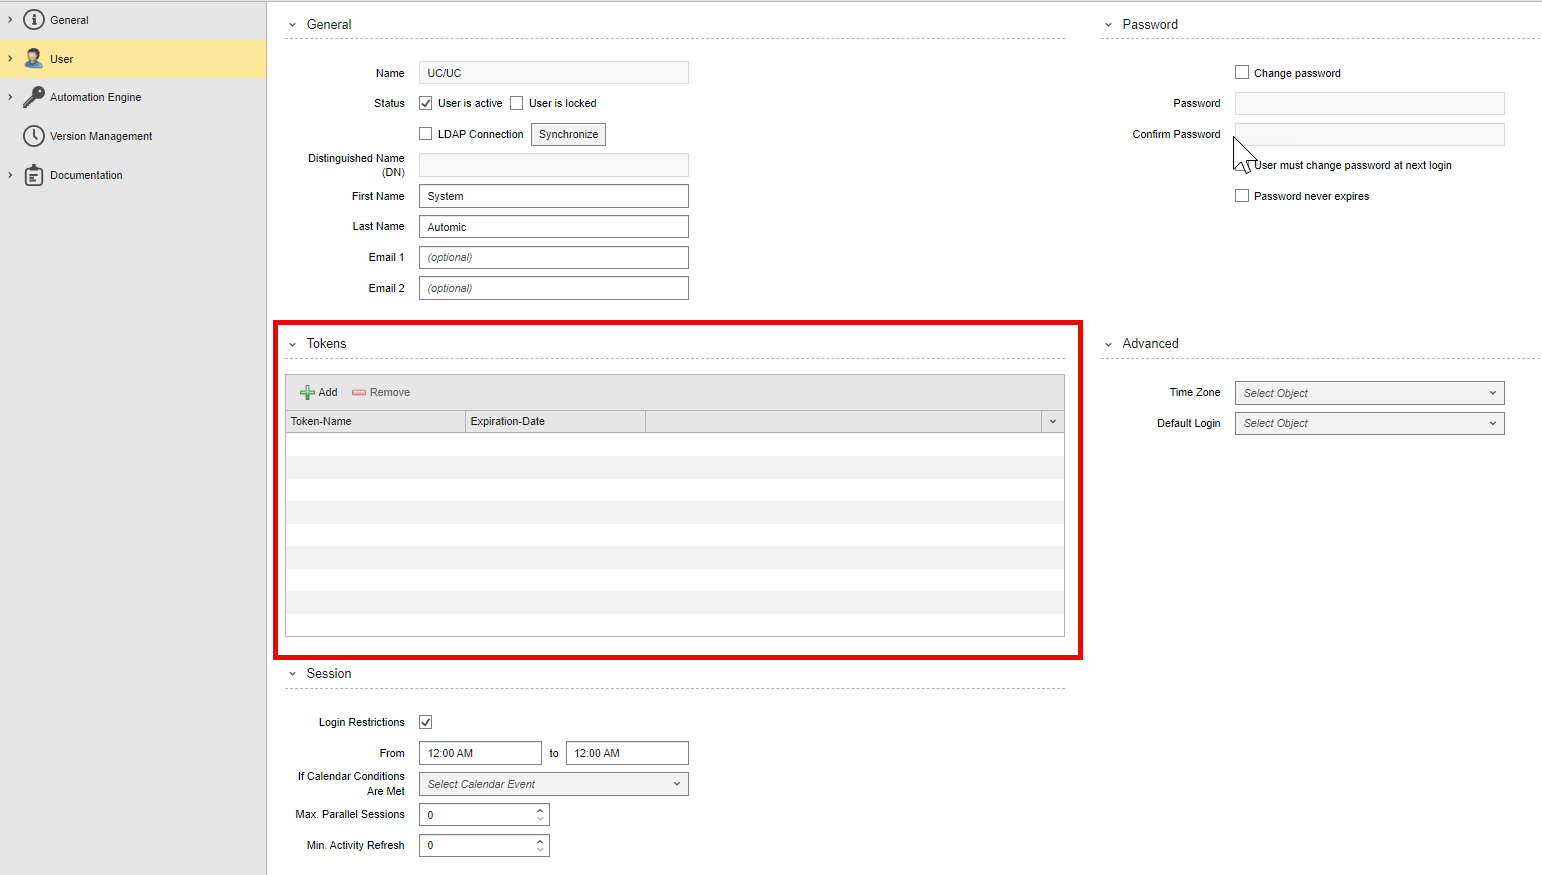Open the Default Login dropdown
Screen dimensions: 1542x875
(x=1369, y=424)
